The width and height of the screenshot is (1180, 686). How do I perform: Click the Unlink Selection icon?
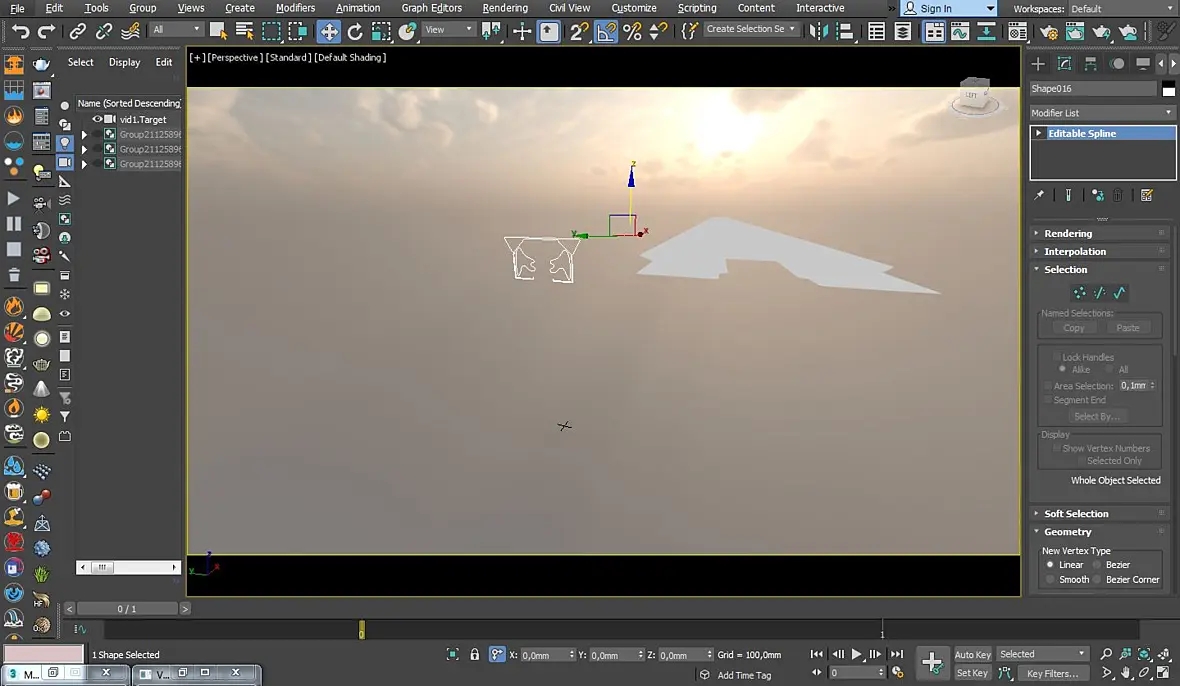click(x=104, y=32)
